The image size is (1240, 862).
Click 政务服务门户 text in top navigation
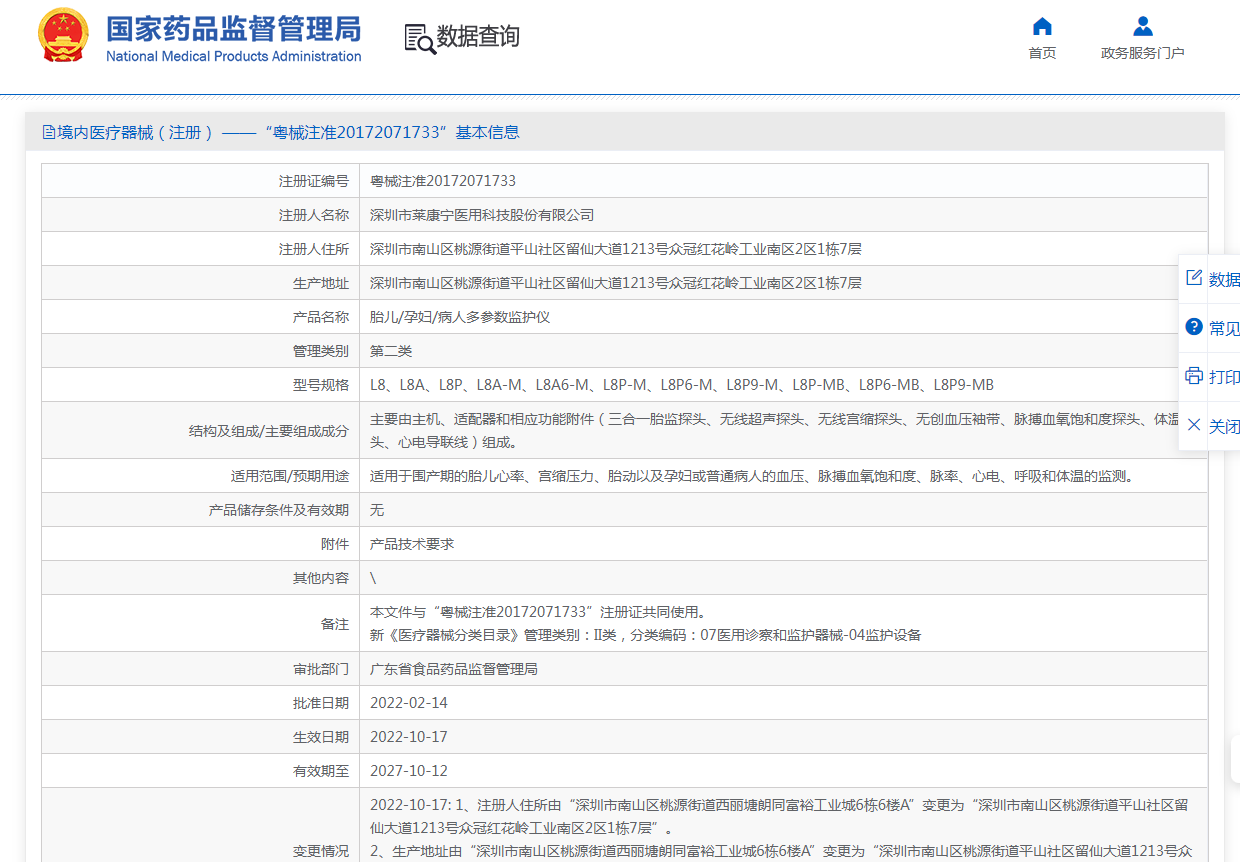coord(1142,53)
